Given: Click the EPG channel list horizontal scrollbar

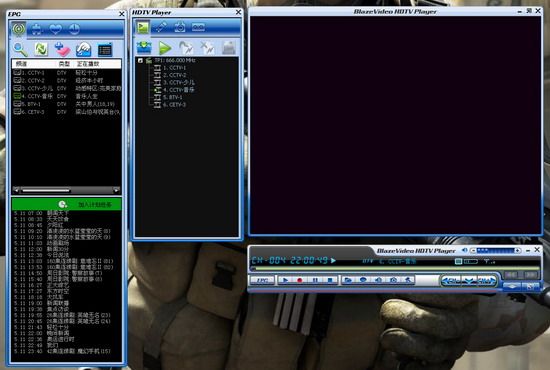Looking at the screenshot, I should (x=66, y=190).
